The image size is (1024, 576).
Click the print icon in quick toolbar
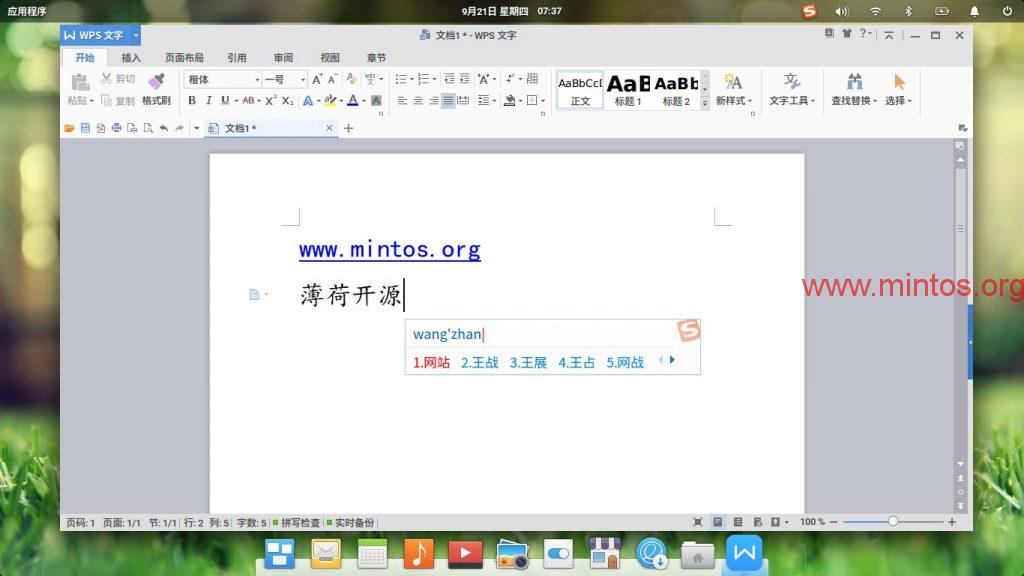[116, 128]
